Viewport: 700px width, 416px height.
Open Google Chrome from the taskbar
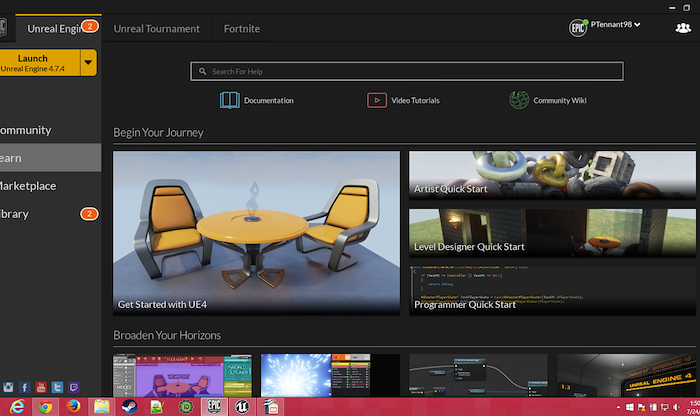(45, 407)
